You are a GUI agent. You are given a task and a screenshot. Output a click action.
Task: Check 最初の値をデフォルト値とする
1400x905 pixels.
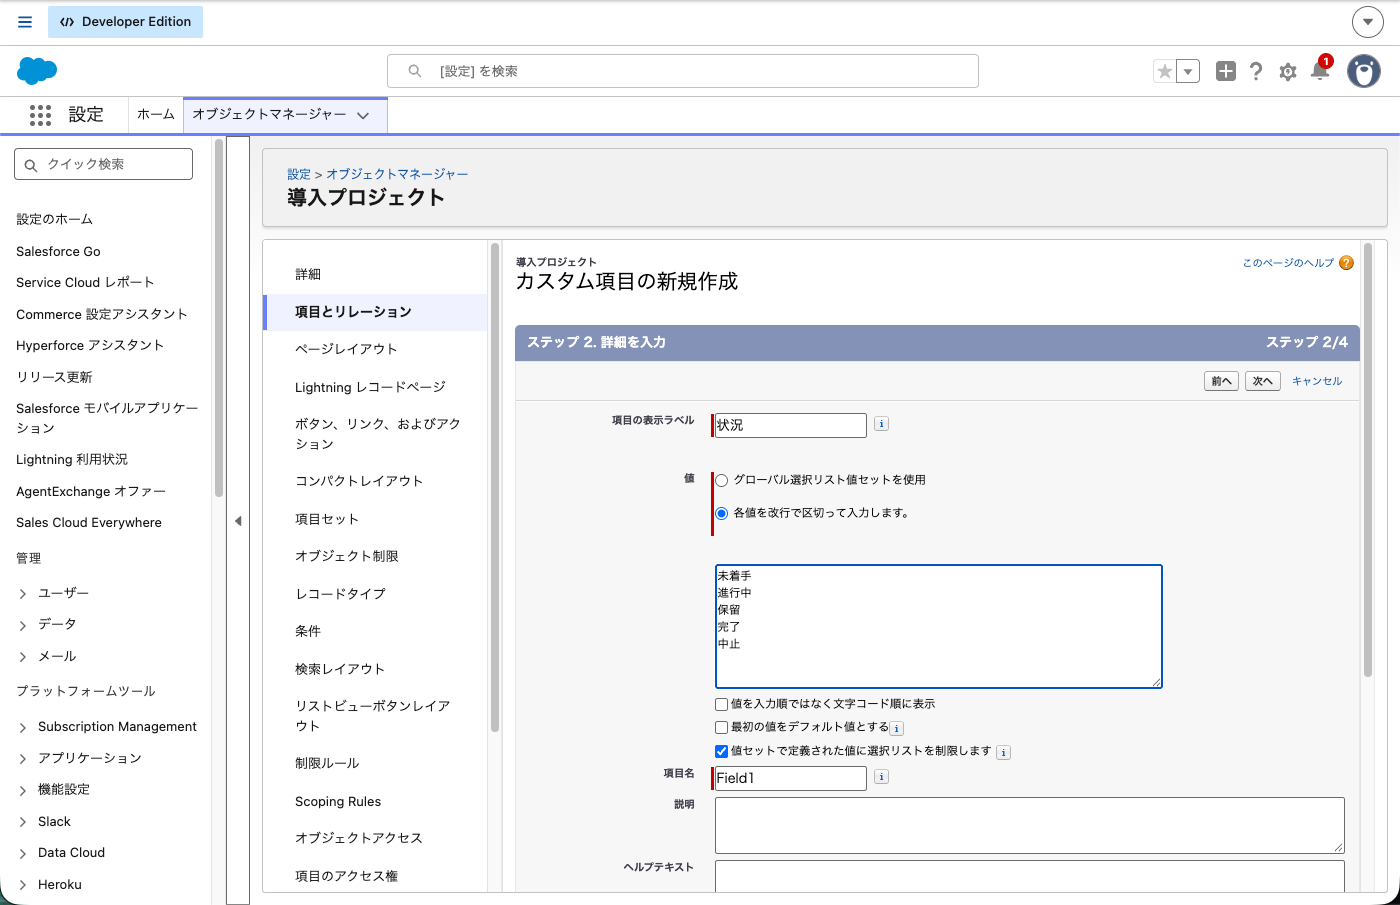point(721,728)
